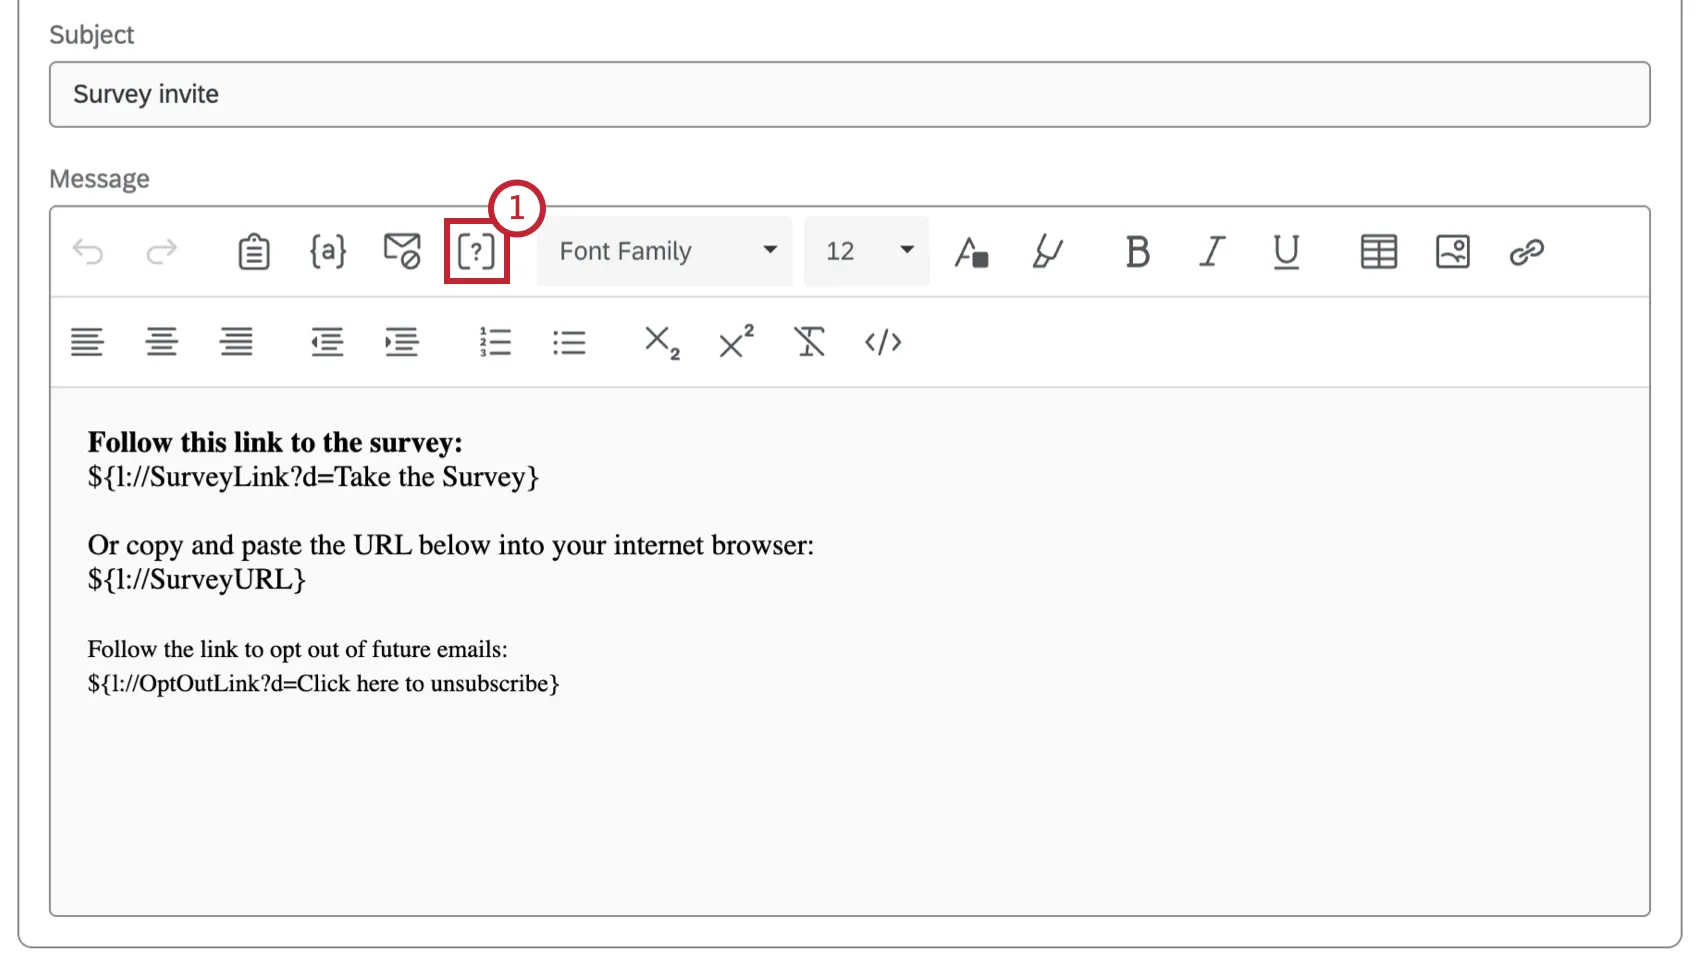Insert an image using the picture icon
Viewport: 1700px width, 978px height.
[x=1453, y=252]
